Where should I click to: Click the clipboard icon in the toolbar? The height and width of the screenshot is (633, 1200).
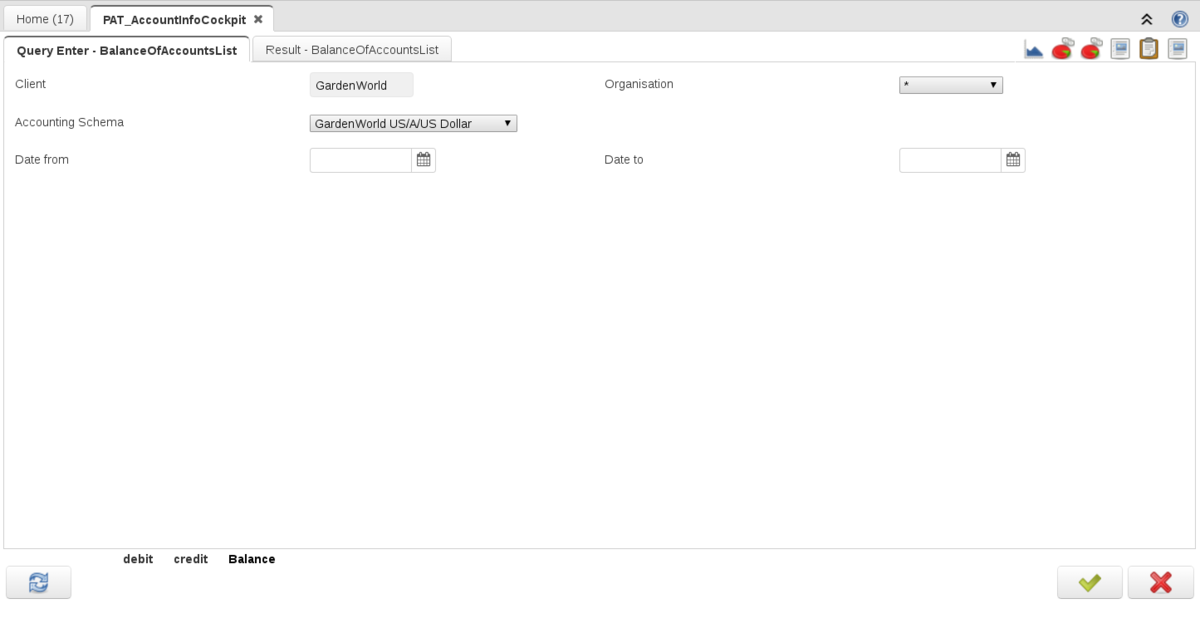tap(1149, 49)
